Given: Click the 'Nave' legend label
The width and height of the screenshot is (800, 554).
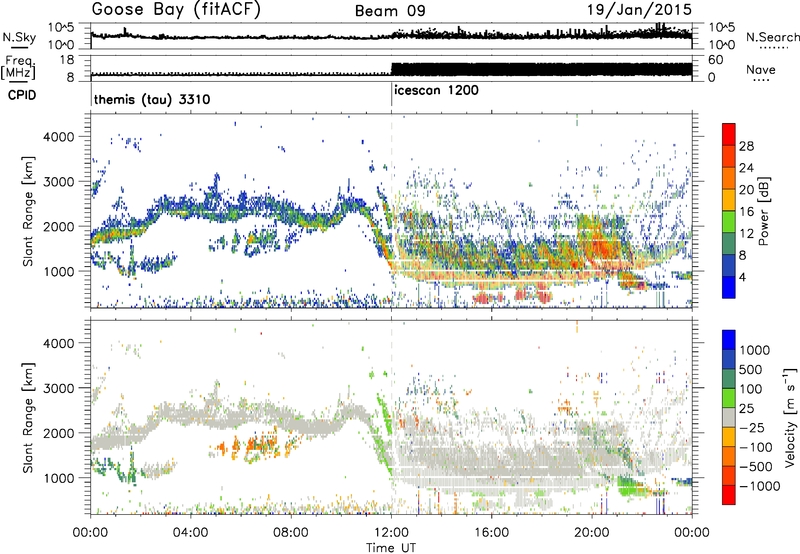Looking at the screenshot, I should tap(761, 70).
